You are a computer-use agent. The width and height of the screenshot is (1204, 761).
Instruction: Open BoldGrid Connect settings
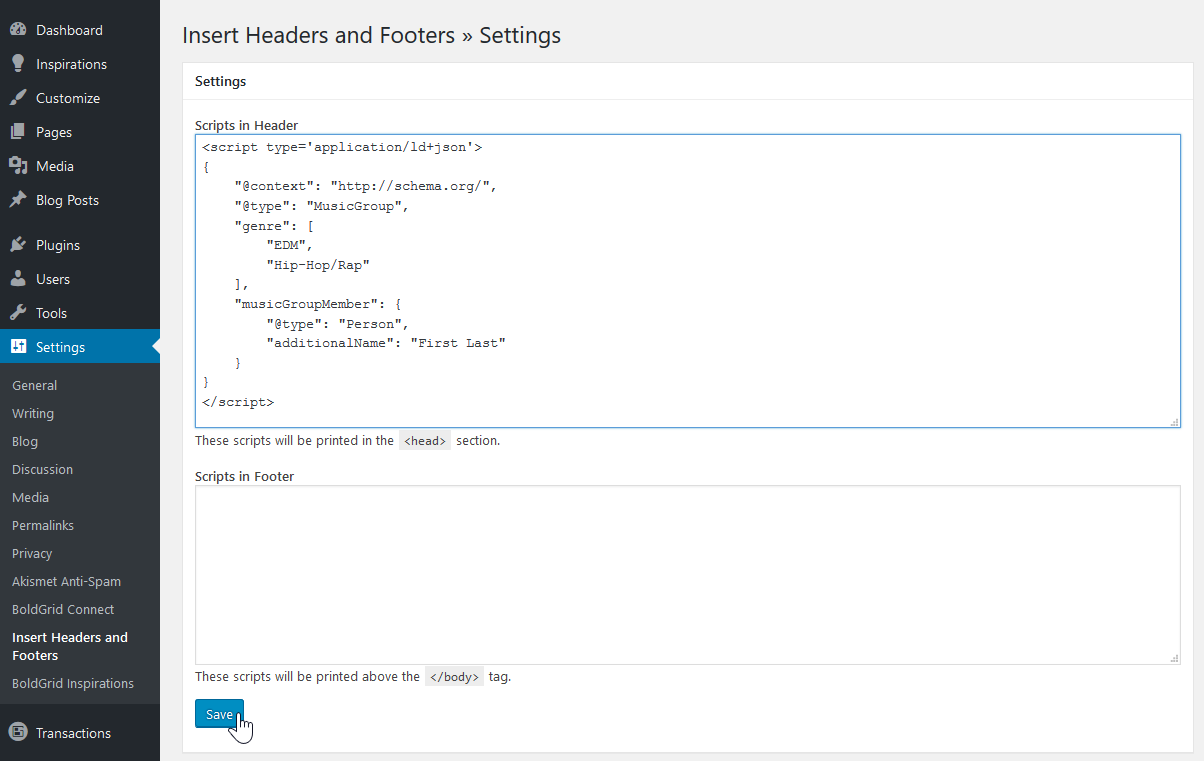(x=63, y=609)
